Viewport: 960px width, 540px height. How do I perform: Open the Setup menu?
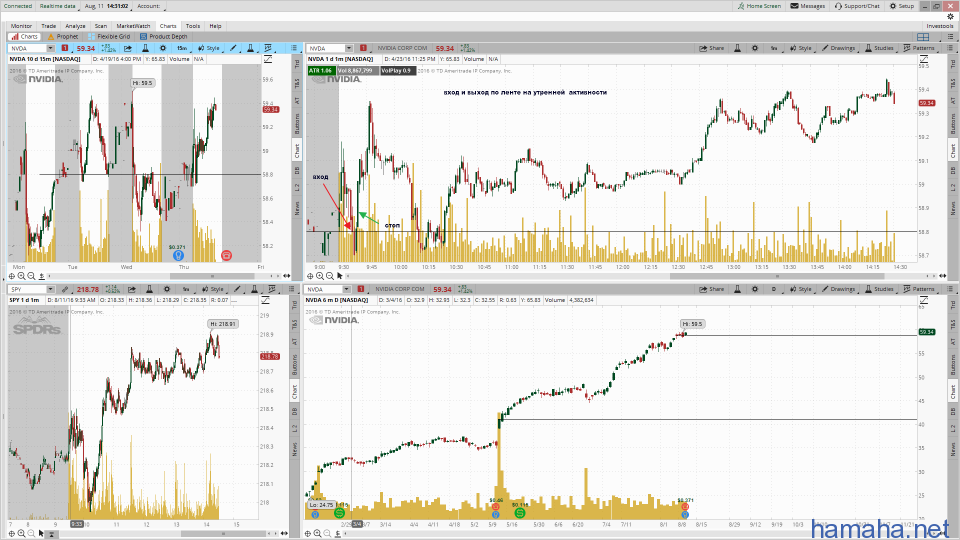[x=902, y=6]
